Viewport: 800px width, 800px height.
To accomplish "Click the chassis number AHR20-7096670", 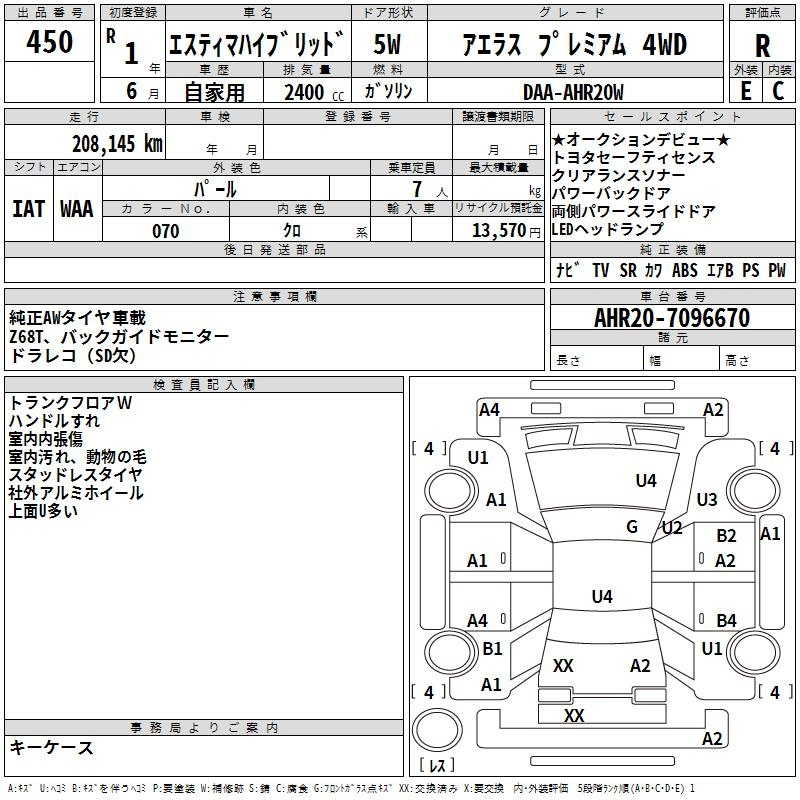I will [671, 318].
